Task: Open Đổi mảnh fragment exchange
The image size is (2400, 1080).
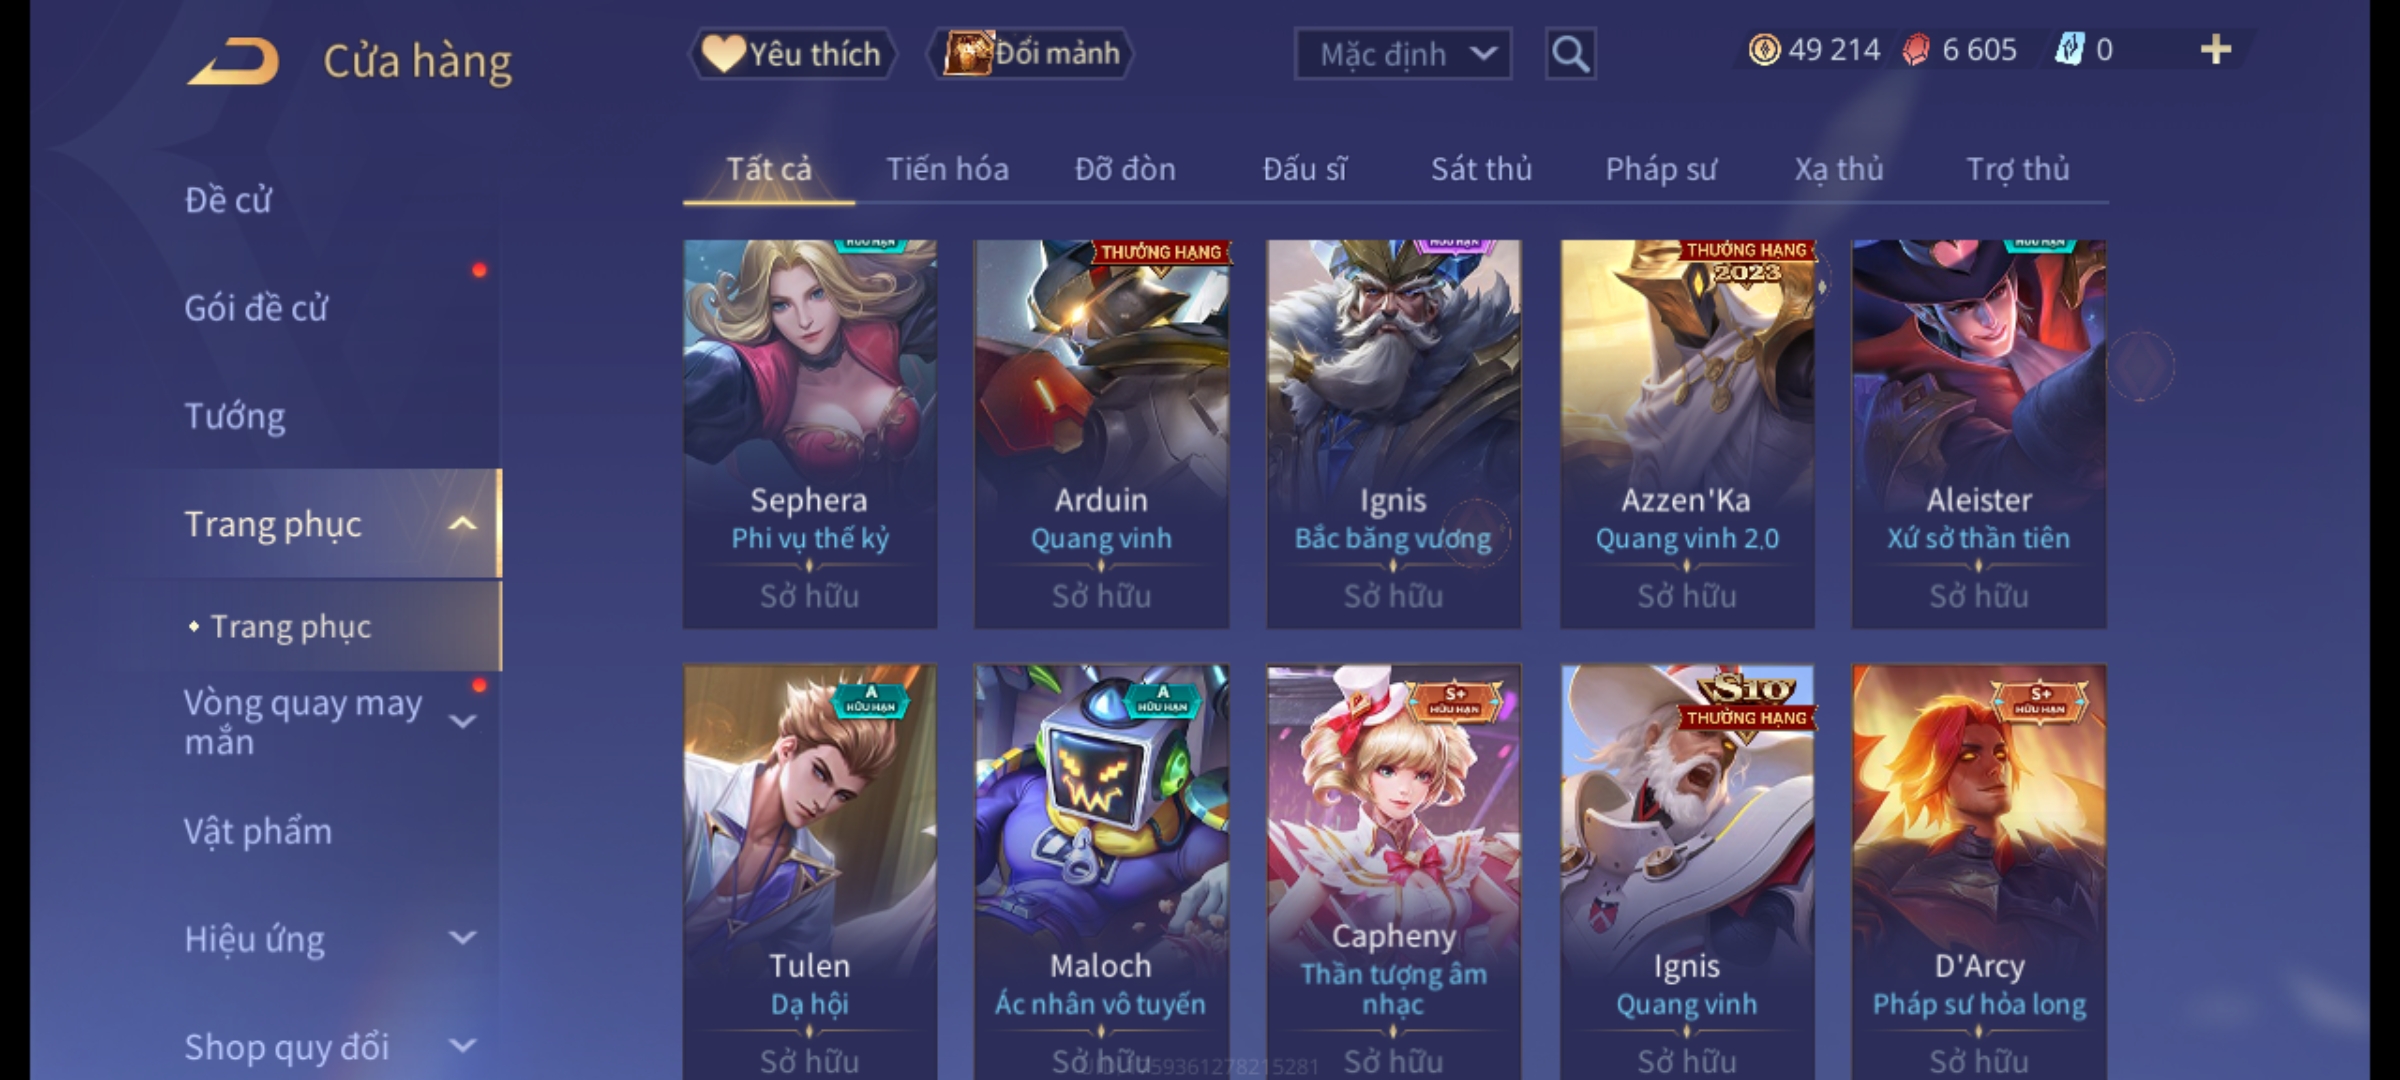Action: (1031, 54)
